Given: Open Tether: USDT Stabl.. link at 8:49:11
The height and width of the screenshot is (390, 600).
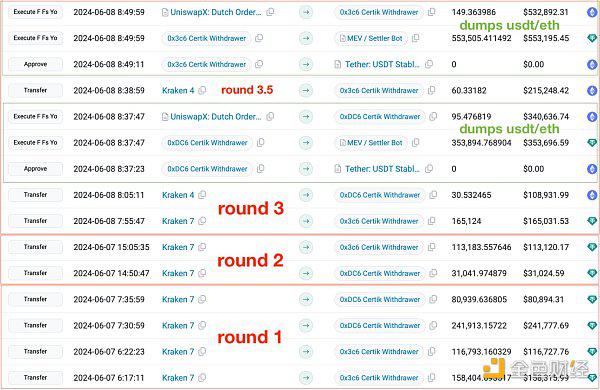Looking at the screenshot, I should [382, 64].
